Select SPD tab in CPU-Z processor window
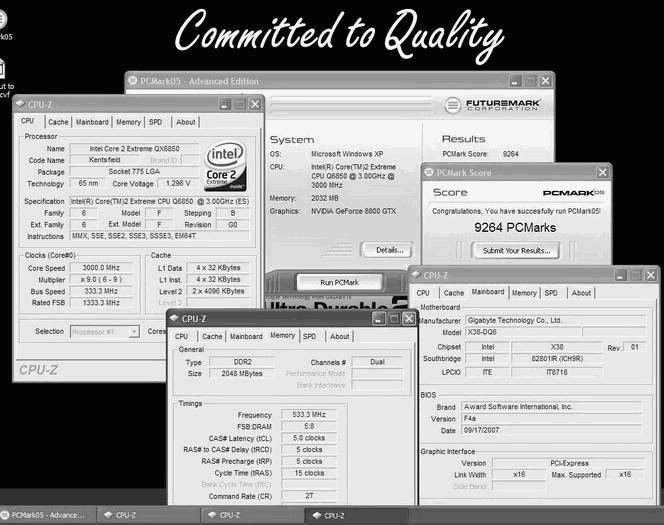Image resolution: width=664 pixels, height=525 pixels. pyautogui.click(x=155, y=122)
